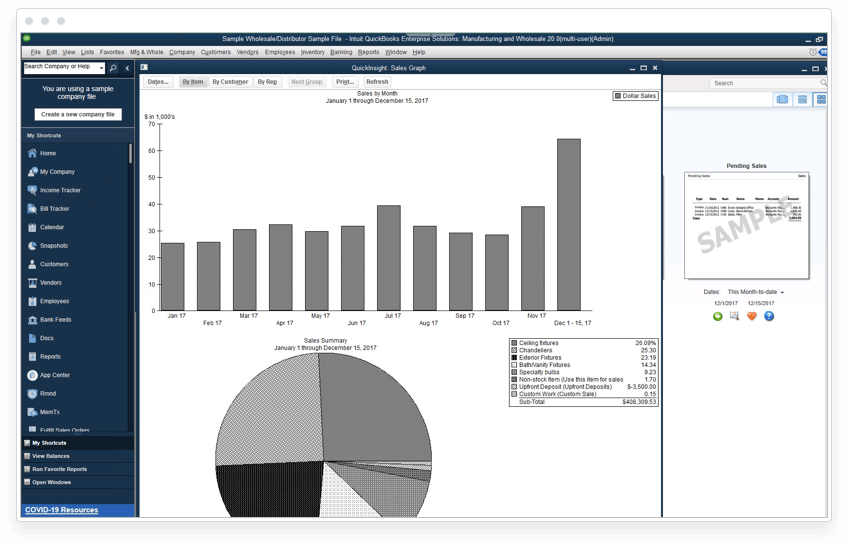Click Create a new company file
This screenshot has width=848, height=546.
pos(78,115)
